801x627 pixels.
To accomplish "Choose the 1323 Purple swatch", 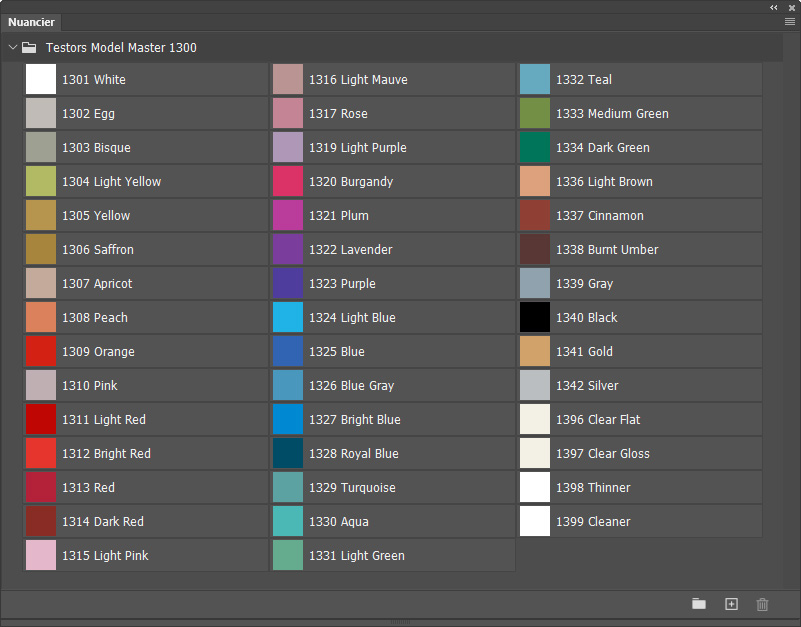I will 288,284.
